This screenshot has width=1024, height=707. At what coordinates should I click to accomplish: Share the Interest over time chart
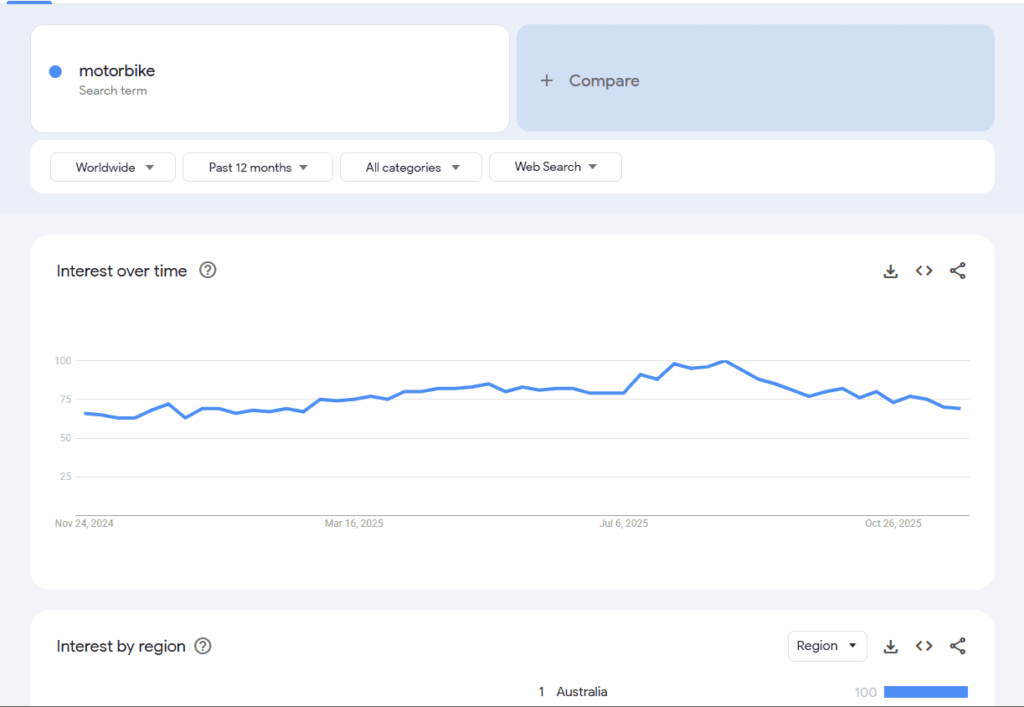[x=957, y=271]
